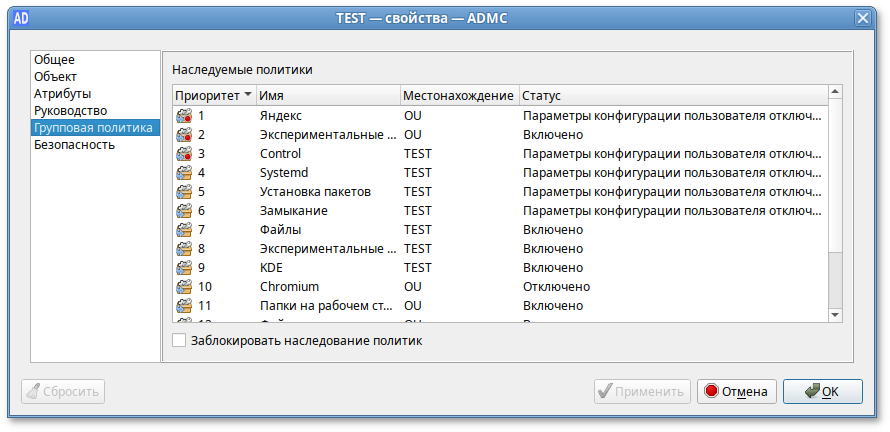
Task: Select the Файлы policy at priority 7
Action: (280, 230)
